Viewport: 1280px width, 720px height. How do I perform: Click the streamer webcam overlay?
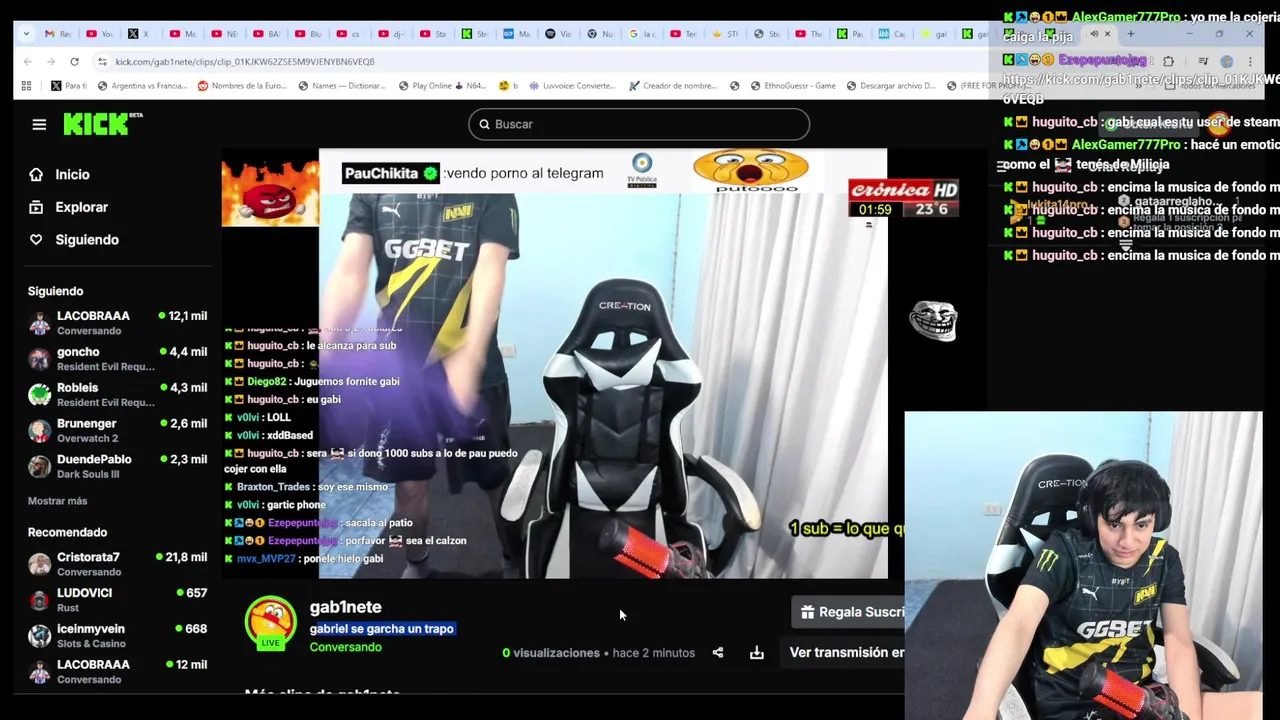[1083, 566]
